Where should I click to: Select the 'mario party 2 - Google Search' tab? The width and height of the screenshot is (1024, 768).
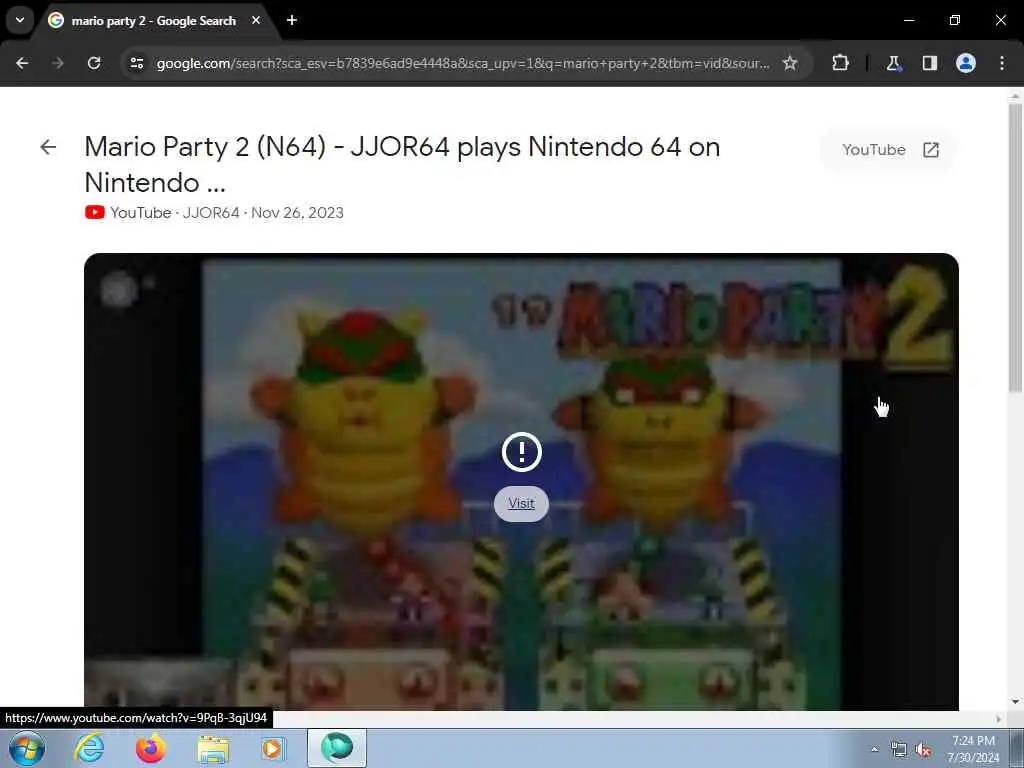pos(153,21)
